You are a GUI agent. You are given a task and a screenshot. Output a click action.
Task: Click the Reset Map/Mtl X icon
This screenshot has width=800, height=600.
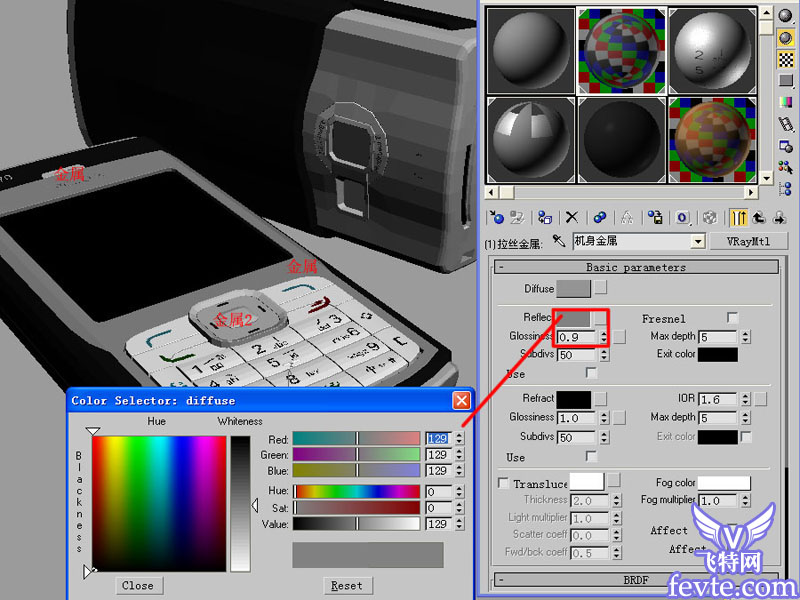[572, 218]
